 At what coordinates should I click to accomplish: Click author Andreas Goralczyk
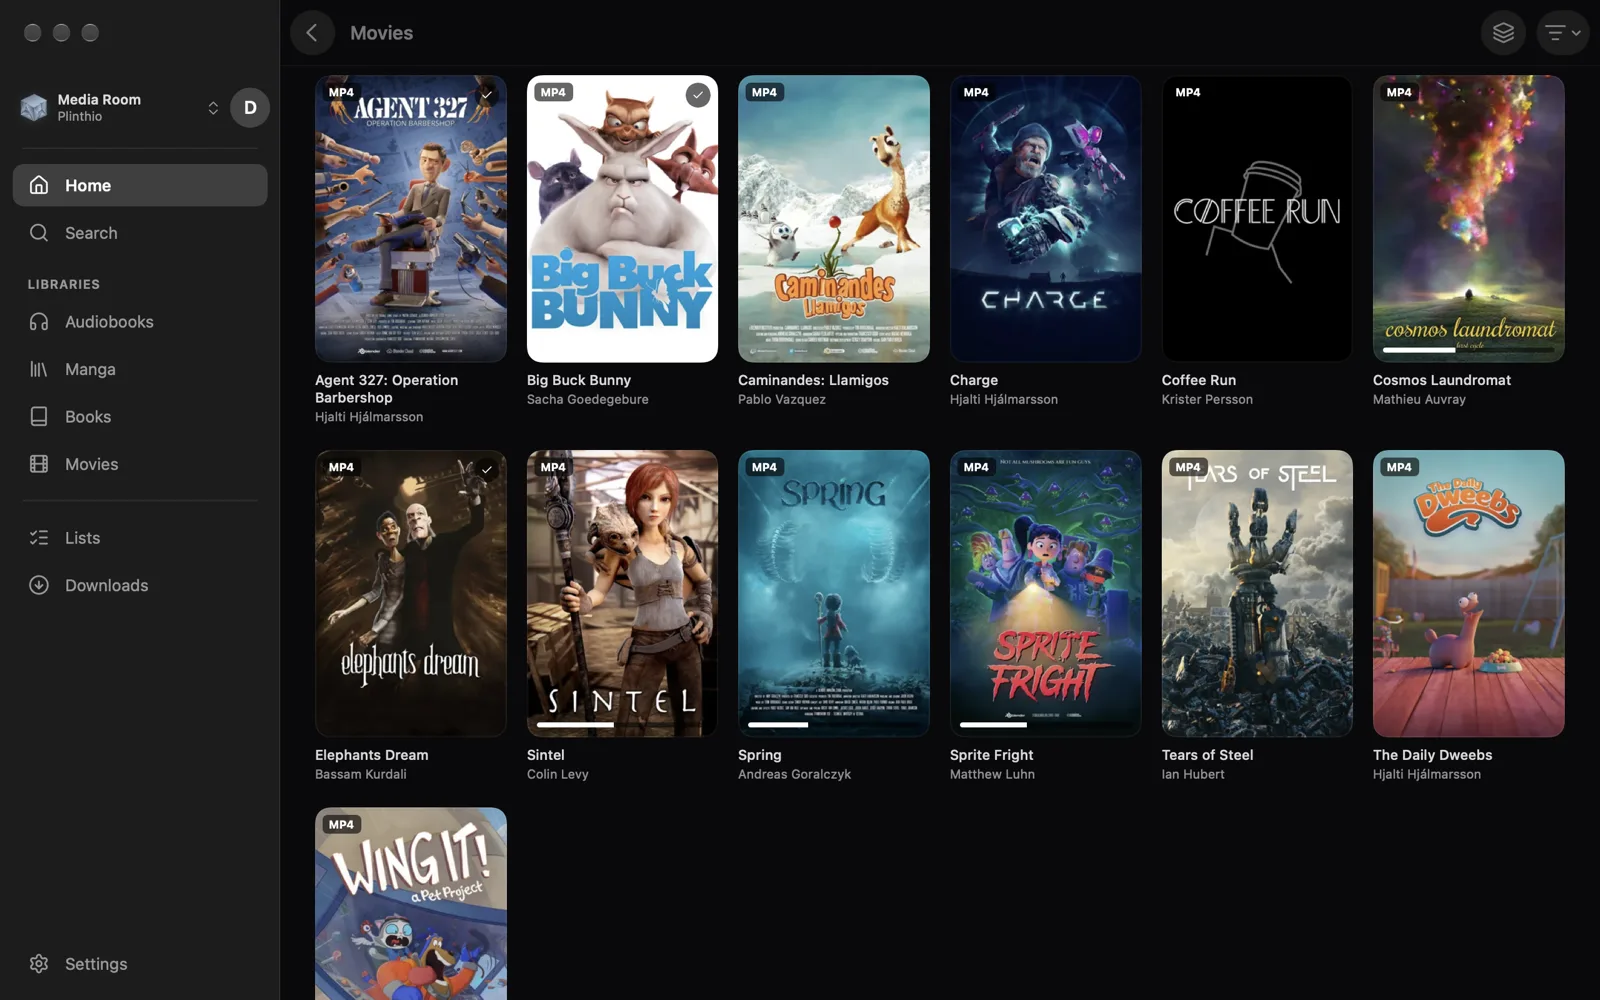coord(795,774)
